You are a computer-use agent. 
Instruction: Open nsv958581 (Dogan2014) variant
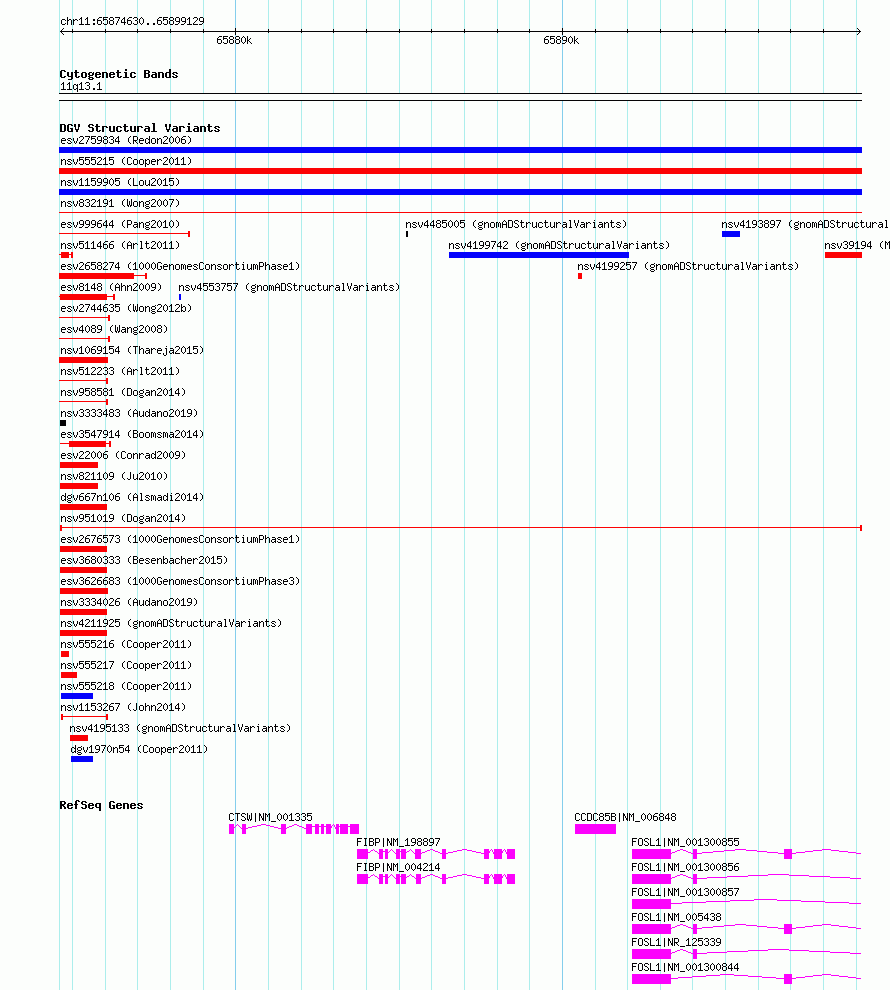point(123,392)
